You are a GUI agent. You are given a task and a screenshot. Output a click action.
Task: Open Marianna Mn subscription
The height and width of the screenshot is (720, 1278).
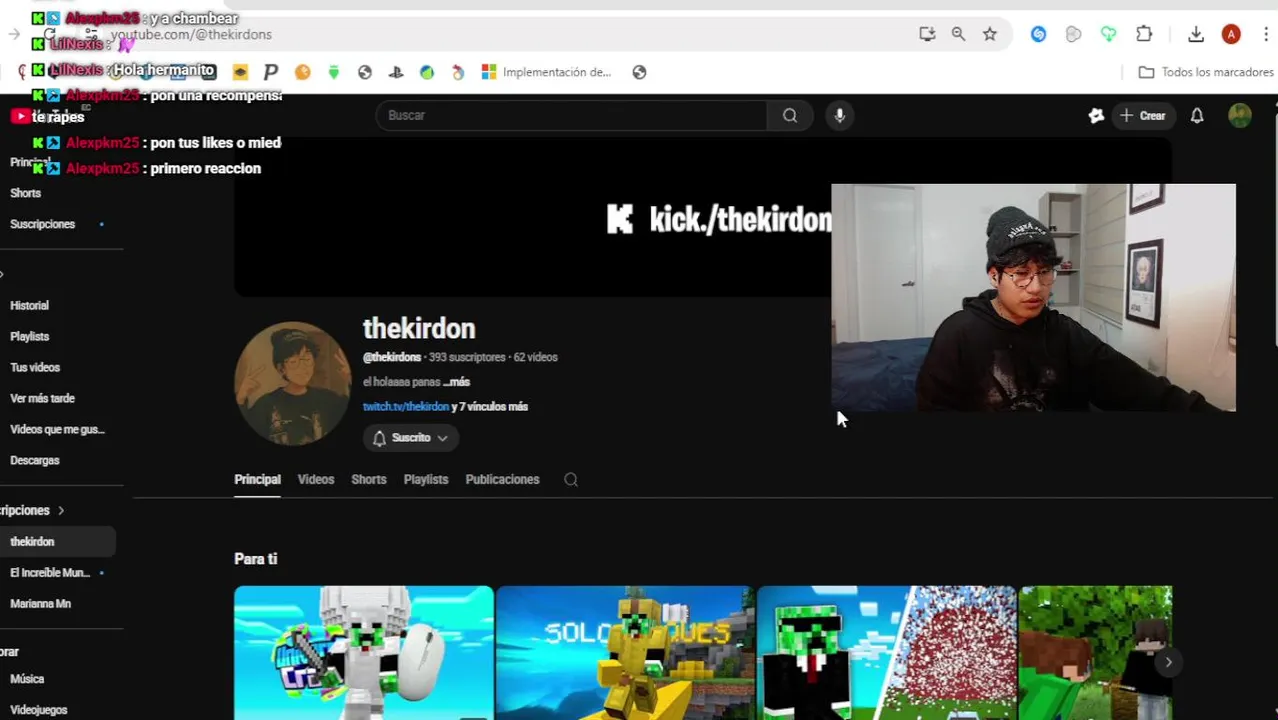40,603
